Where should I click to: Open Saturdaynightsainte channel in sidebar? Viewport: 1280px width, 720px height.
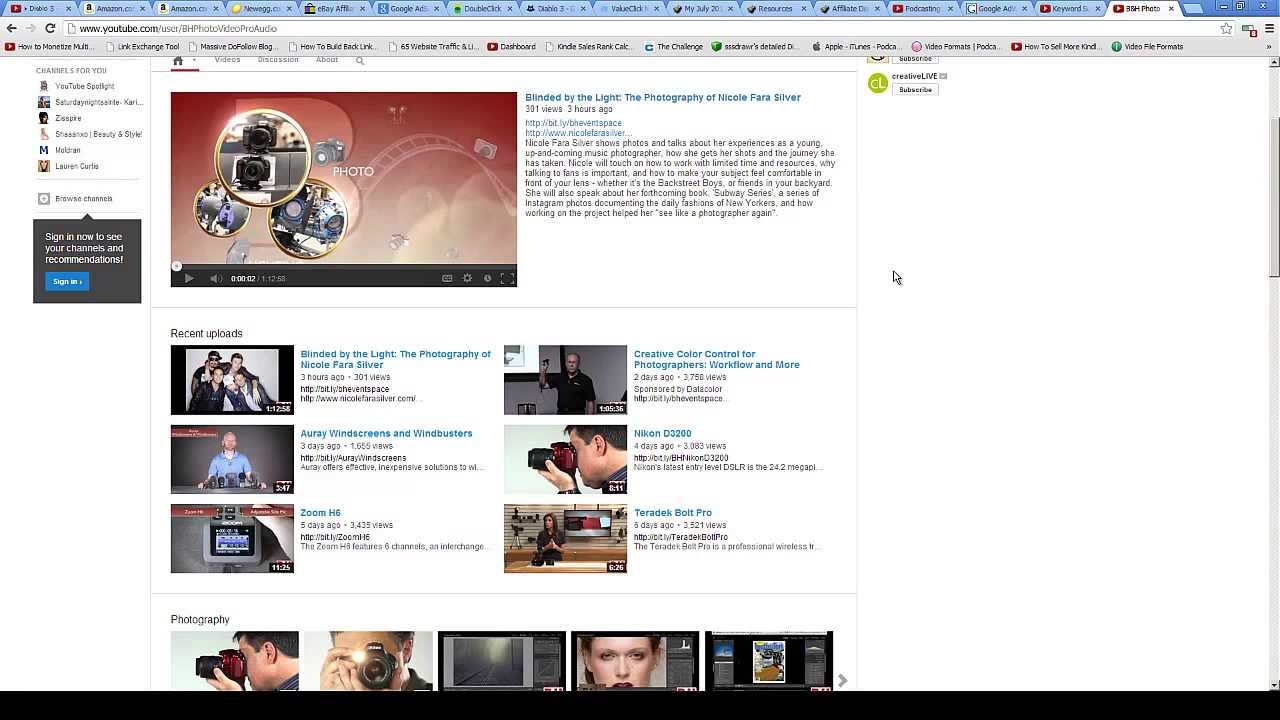[90, 102]
